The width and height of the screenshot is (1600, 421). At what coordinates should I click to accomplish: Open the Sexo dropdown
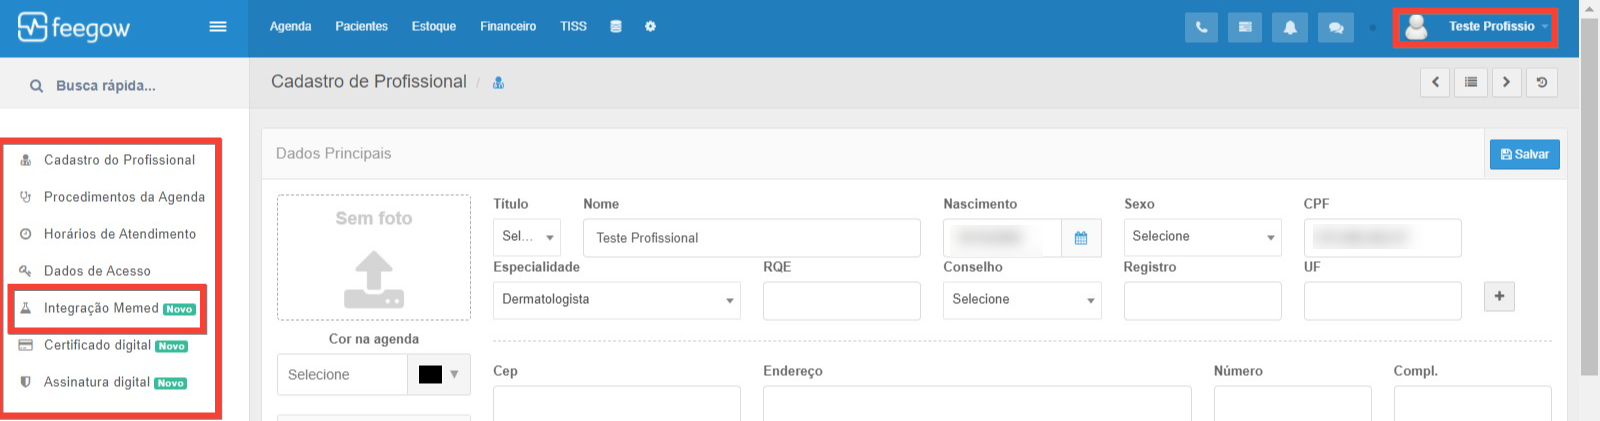[1203, 237]
